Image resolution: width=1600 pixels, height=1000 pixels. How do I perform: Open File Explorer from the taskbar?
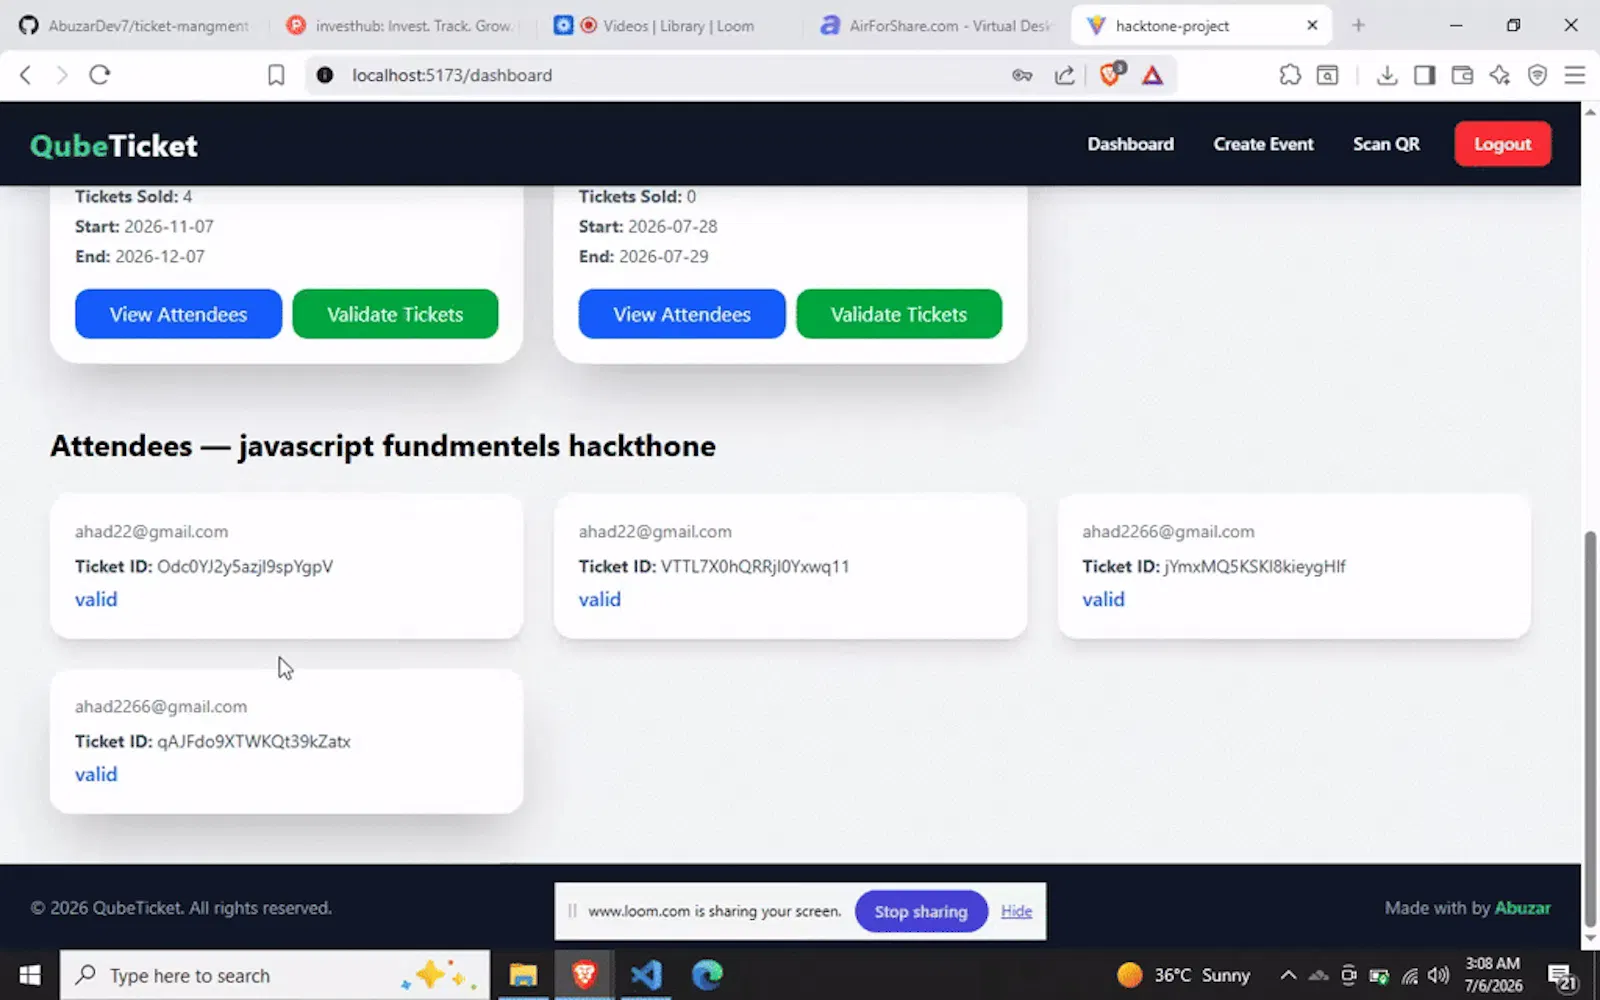(523, 975)
